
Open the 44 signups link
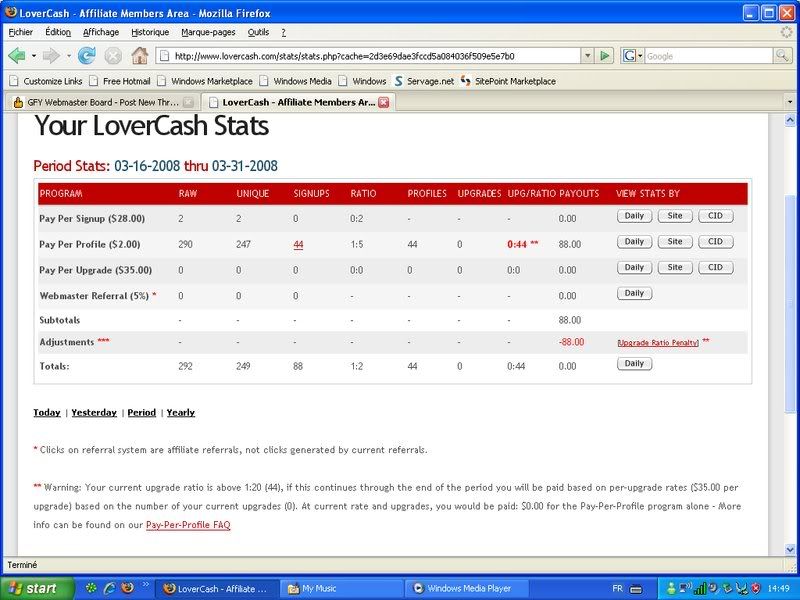298,244
